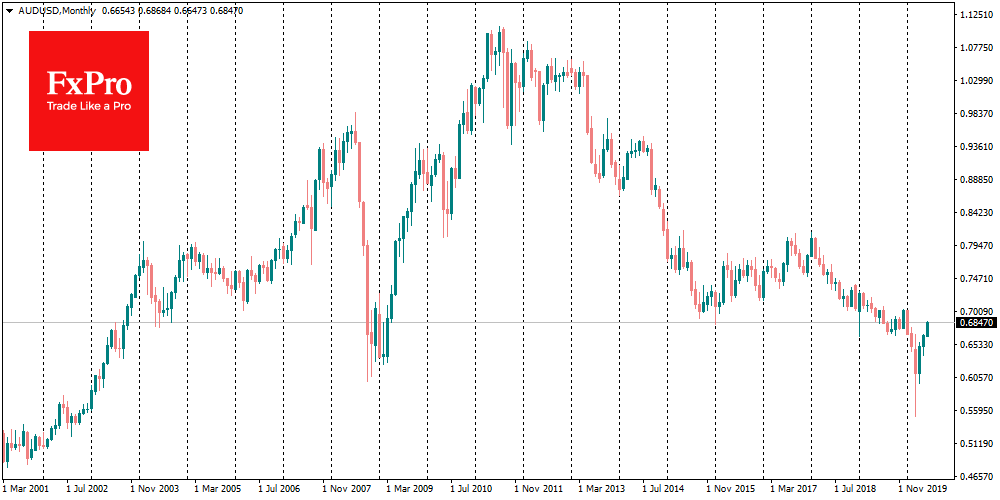Select the 0.46570 price scale label
Viewport: 1000px width, 500px height.
(x=974, y=476)
